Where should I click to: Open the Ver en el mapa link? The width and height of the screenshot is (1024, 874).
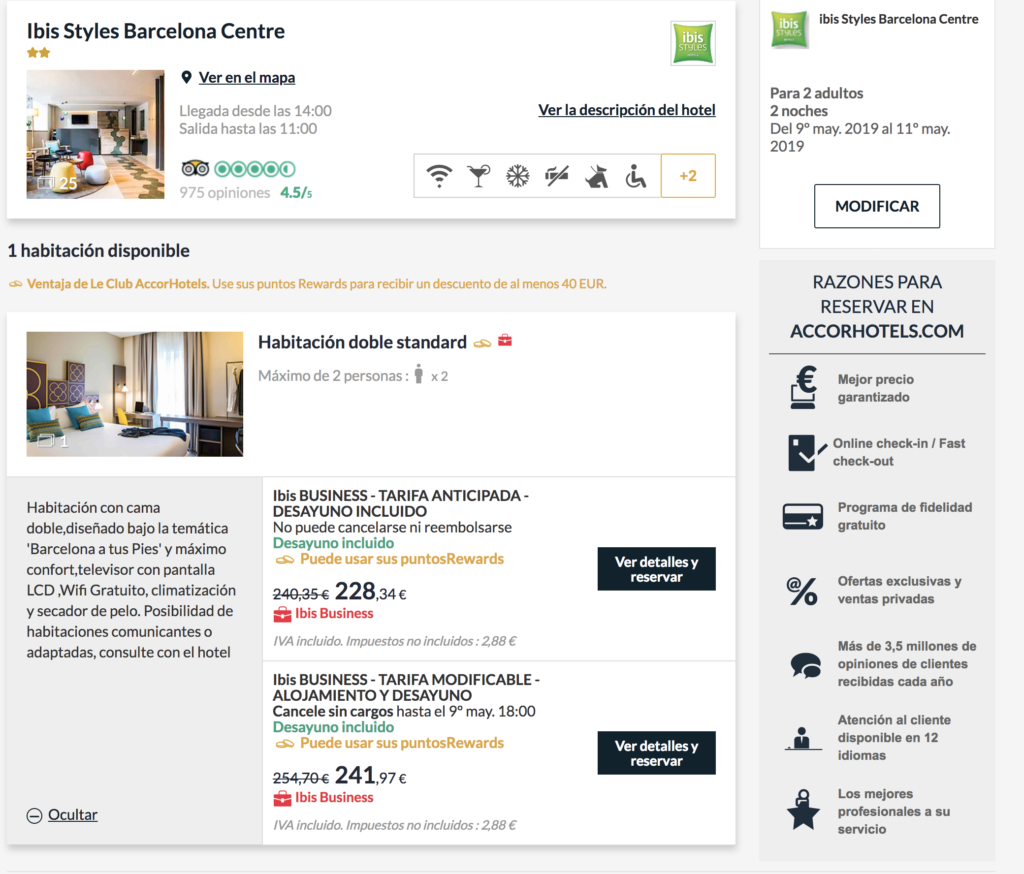pos(247,78)
